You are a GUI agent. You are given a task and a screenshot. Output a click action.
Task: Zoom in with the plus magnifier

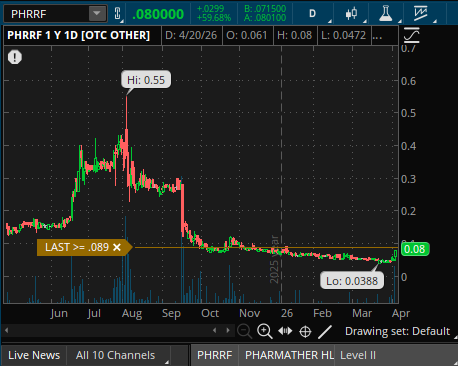pos(265,331)
